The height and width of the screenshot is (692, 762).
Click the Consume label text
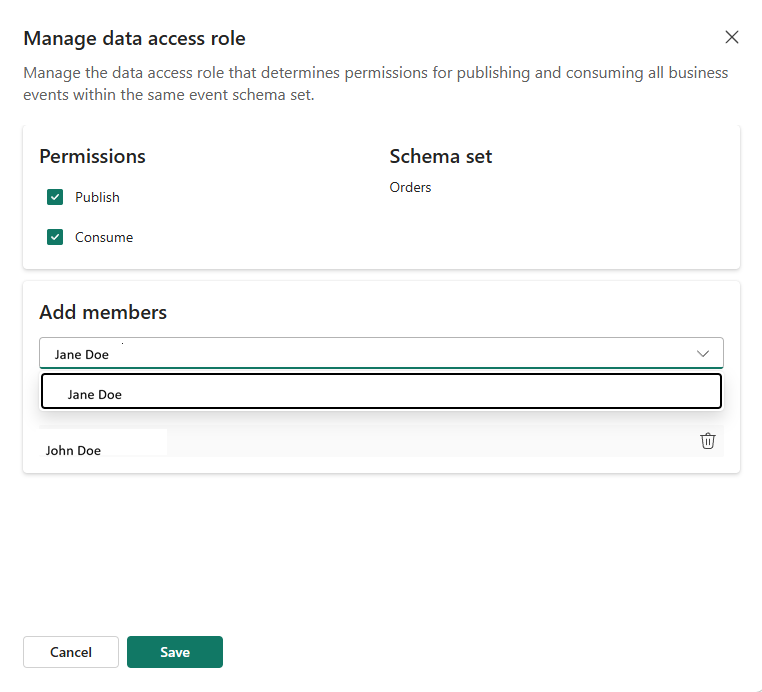pyautogui.click(x=104, y=237)
